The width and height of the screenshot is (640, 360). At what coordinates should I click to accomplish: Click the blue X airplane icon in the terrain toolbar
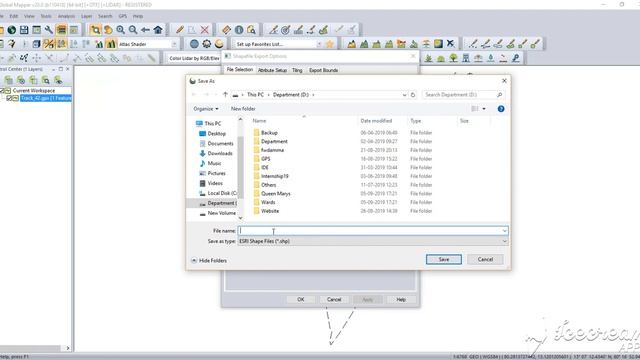[451, 44]
